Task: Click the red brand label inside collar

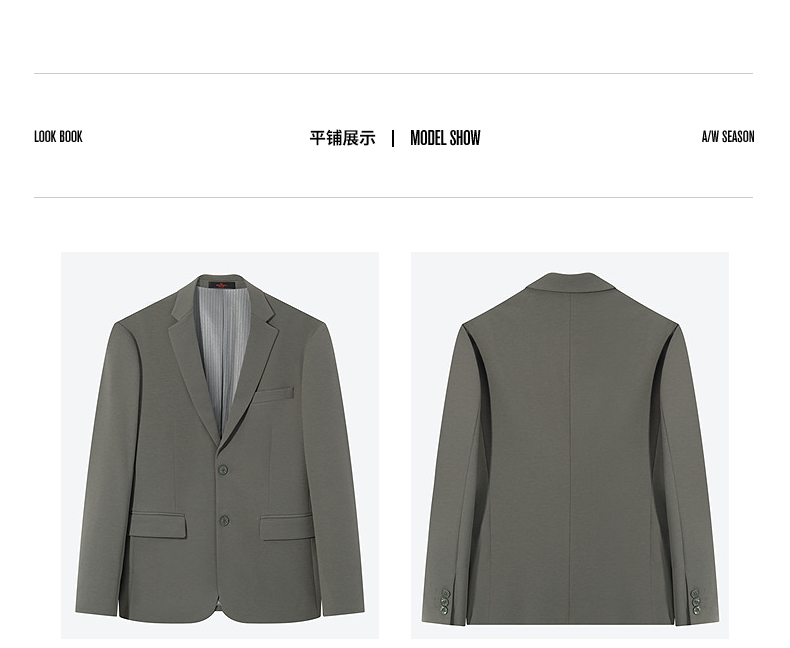Action: 222,285
